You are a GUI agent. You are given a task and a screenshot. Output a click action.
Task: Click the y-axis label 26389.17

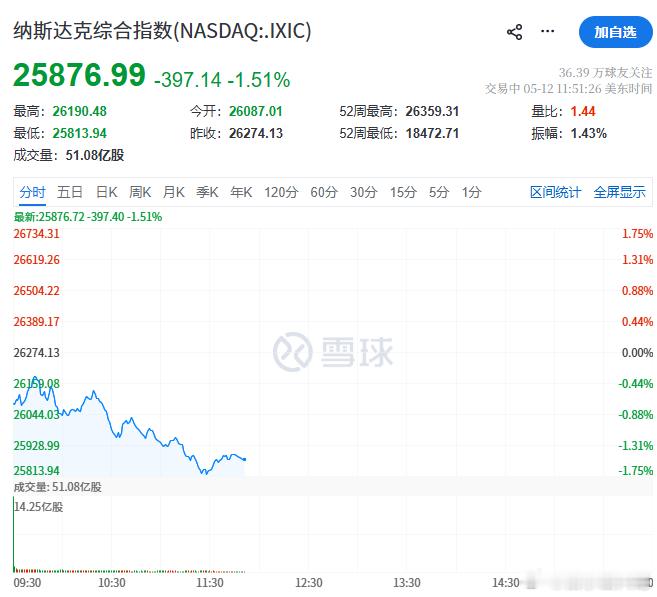[36, 322]
